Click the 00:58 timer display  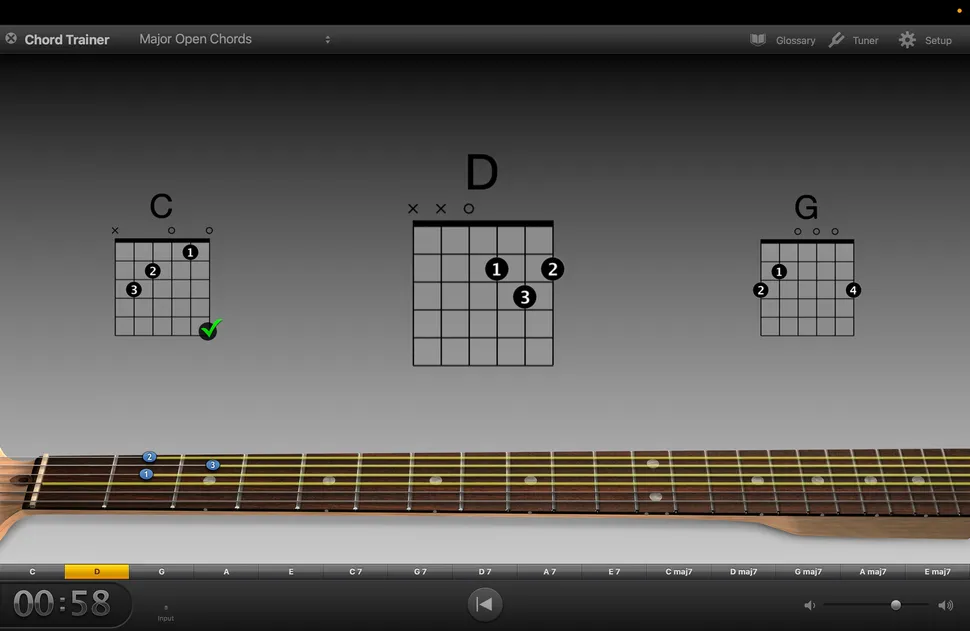(62, 604)
